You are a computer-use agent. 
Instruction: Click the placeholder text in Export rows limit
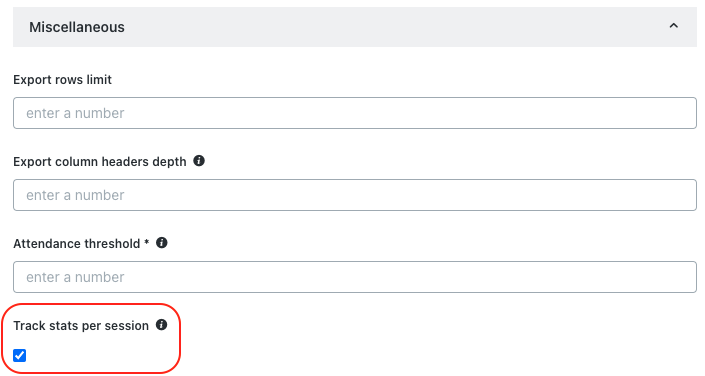tap(75, 113)
